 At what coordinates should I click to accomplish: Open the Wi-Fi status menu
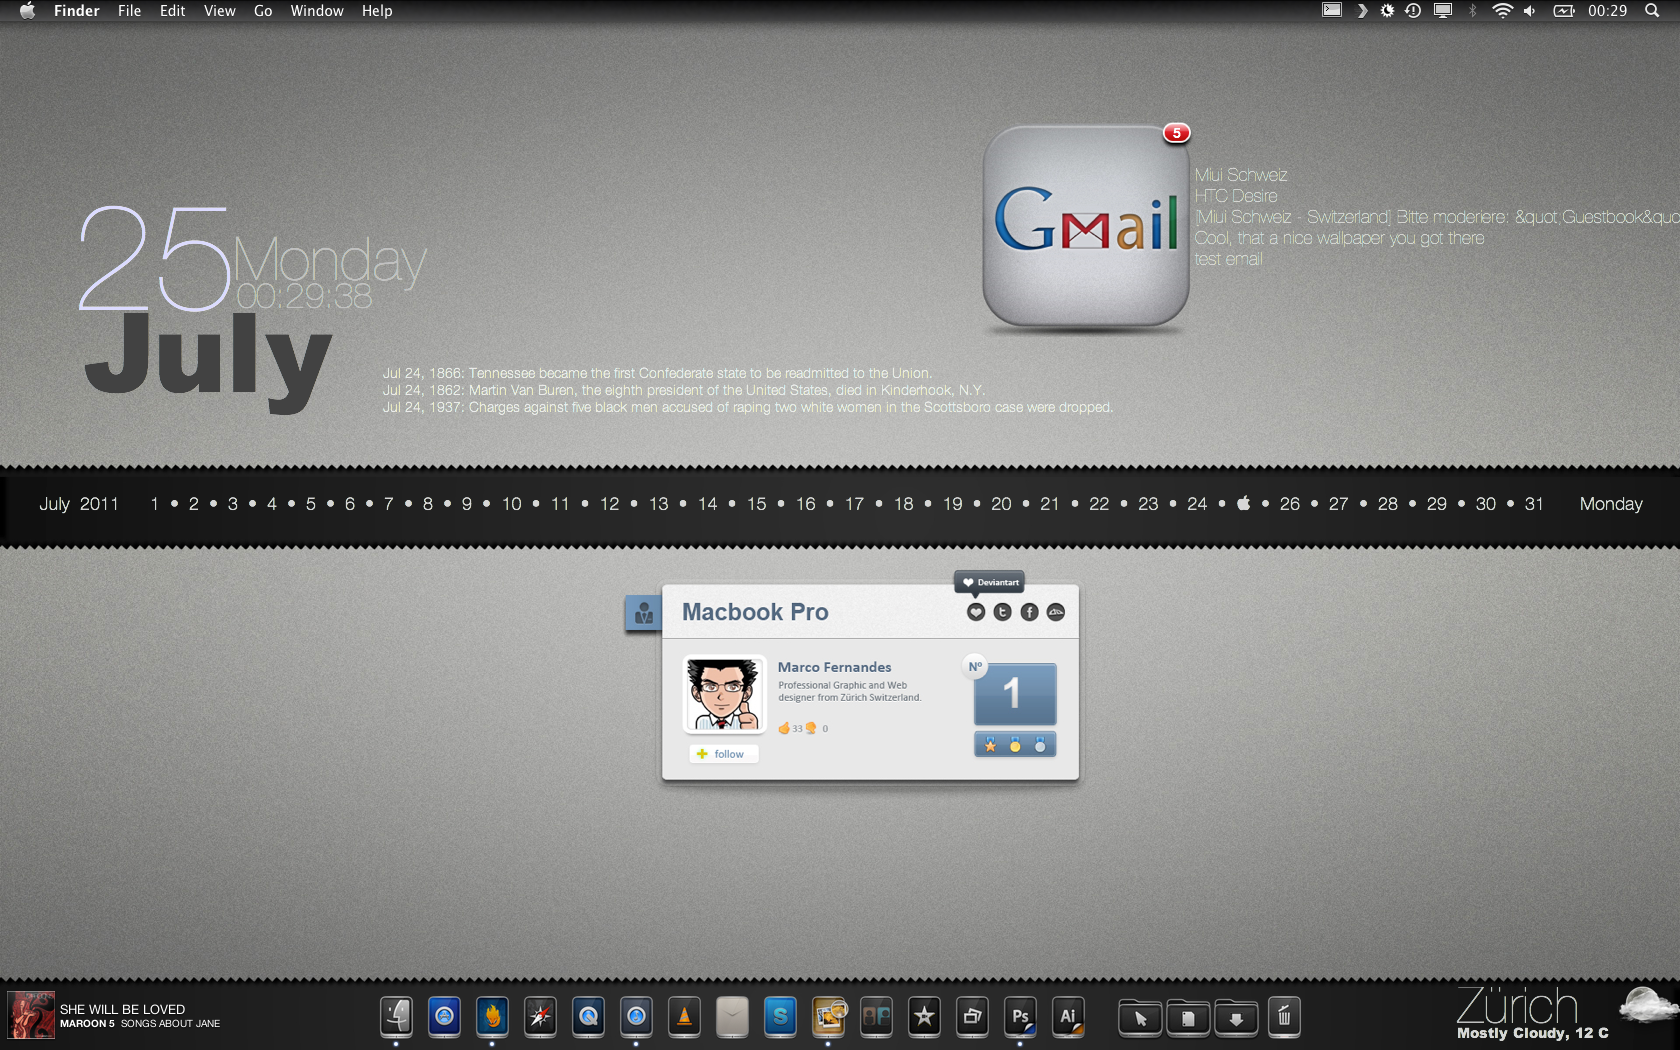1502,11
